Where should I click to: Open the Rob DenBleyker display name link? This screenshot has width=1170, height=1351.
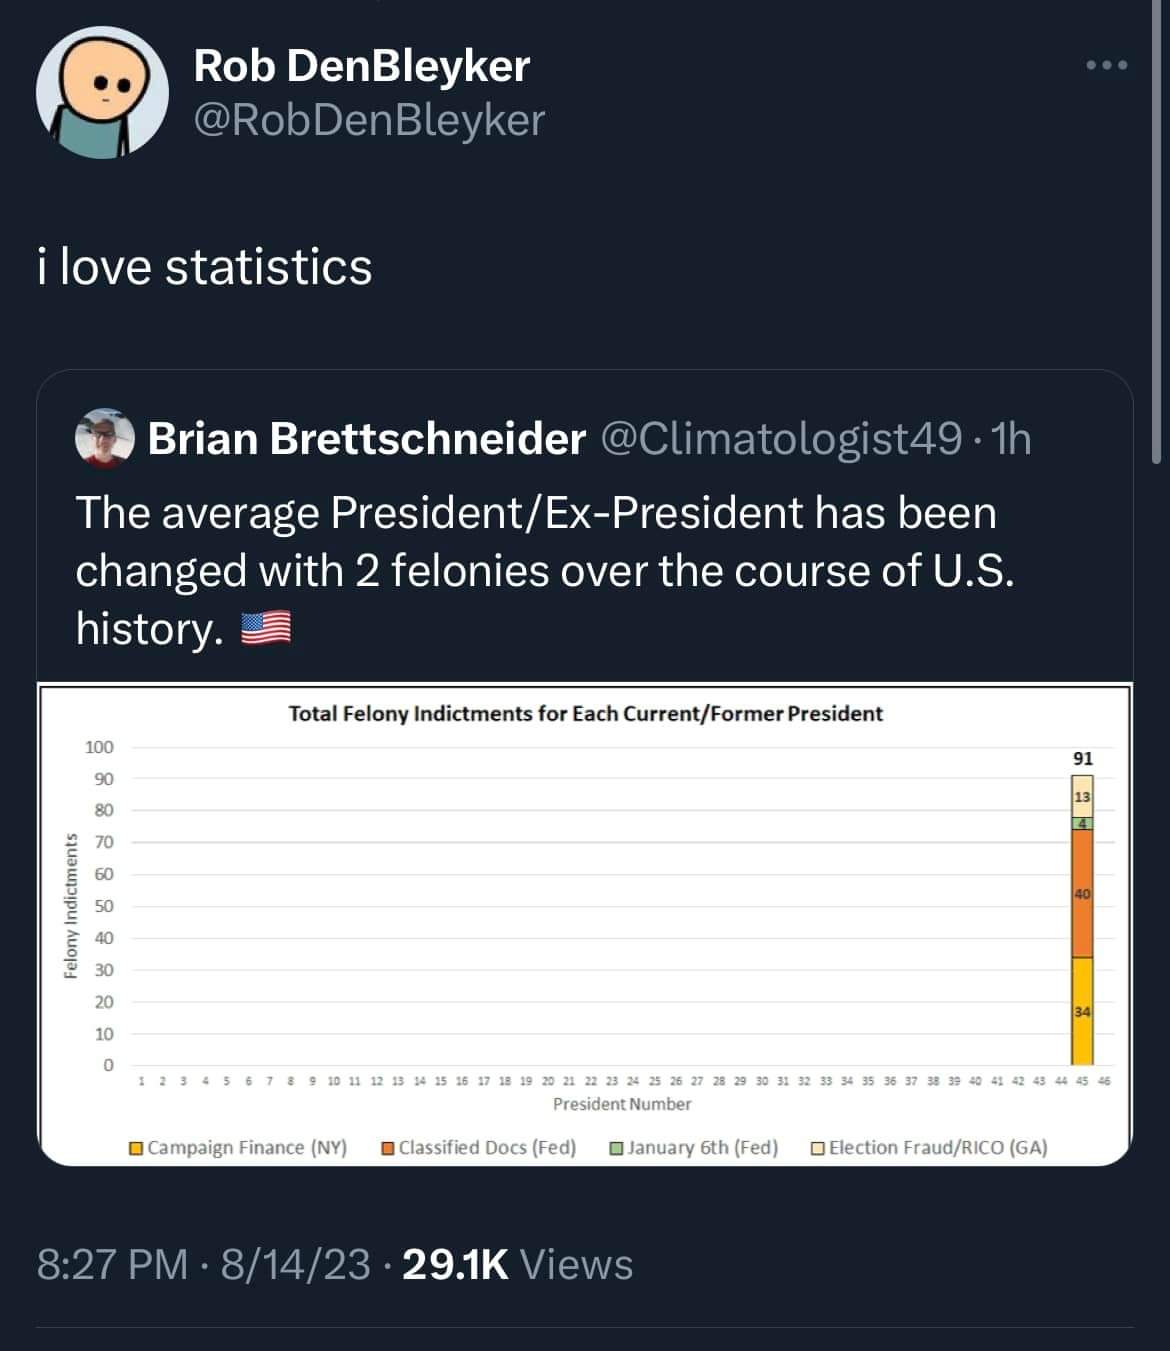tap(362, 66)
